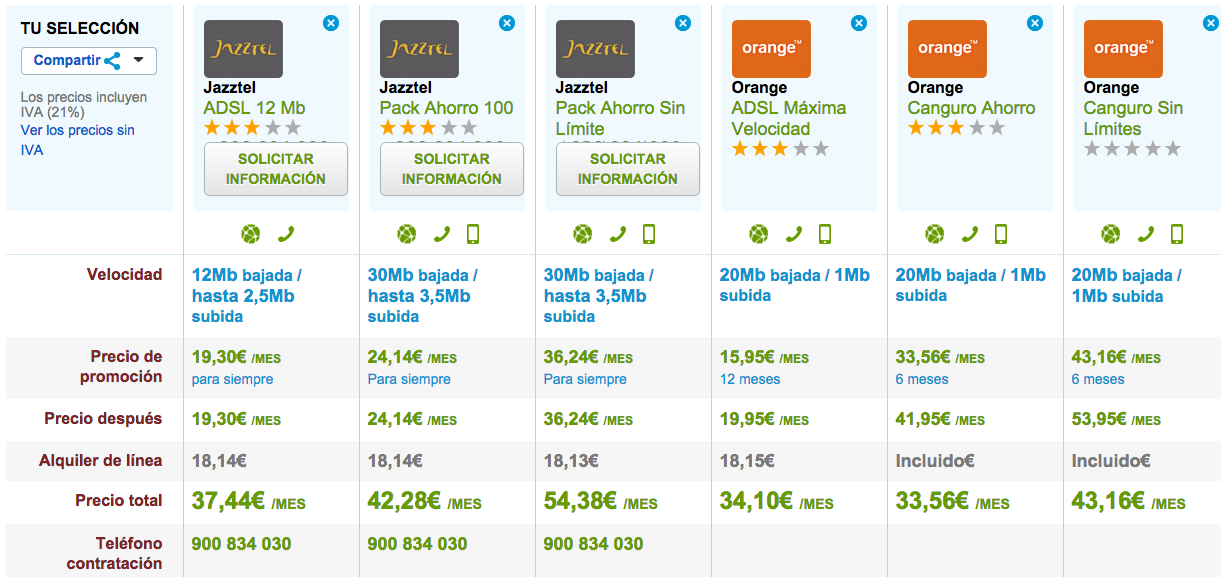Open the ADSL Máxima Velocidad plan link
Viewport: 1221px width, 577px height.
coord(789,118)
